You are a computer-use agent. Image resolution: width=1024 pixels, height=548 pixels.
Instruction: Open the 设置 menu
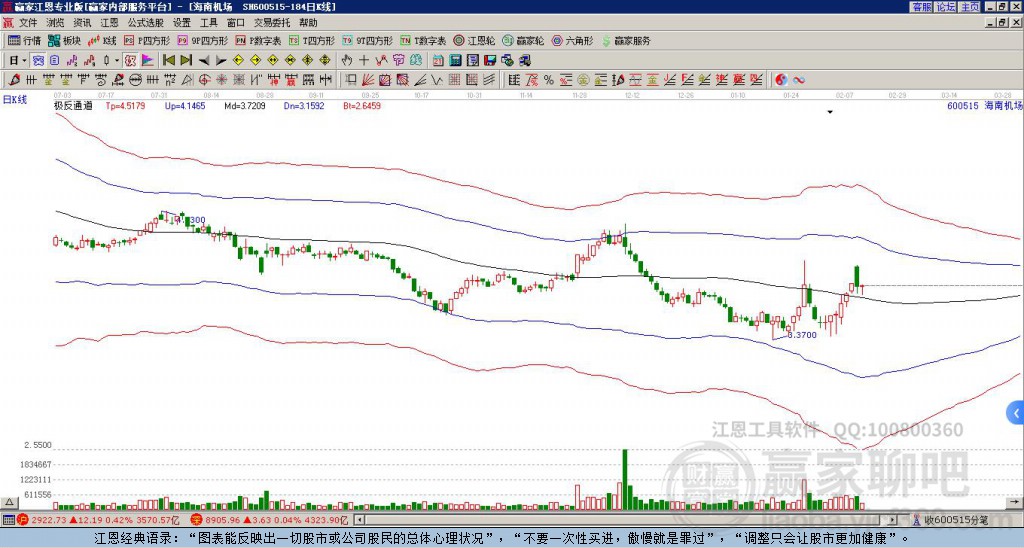pyautogui.click(x=182, y=23)
